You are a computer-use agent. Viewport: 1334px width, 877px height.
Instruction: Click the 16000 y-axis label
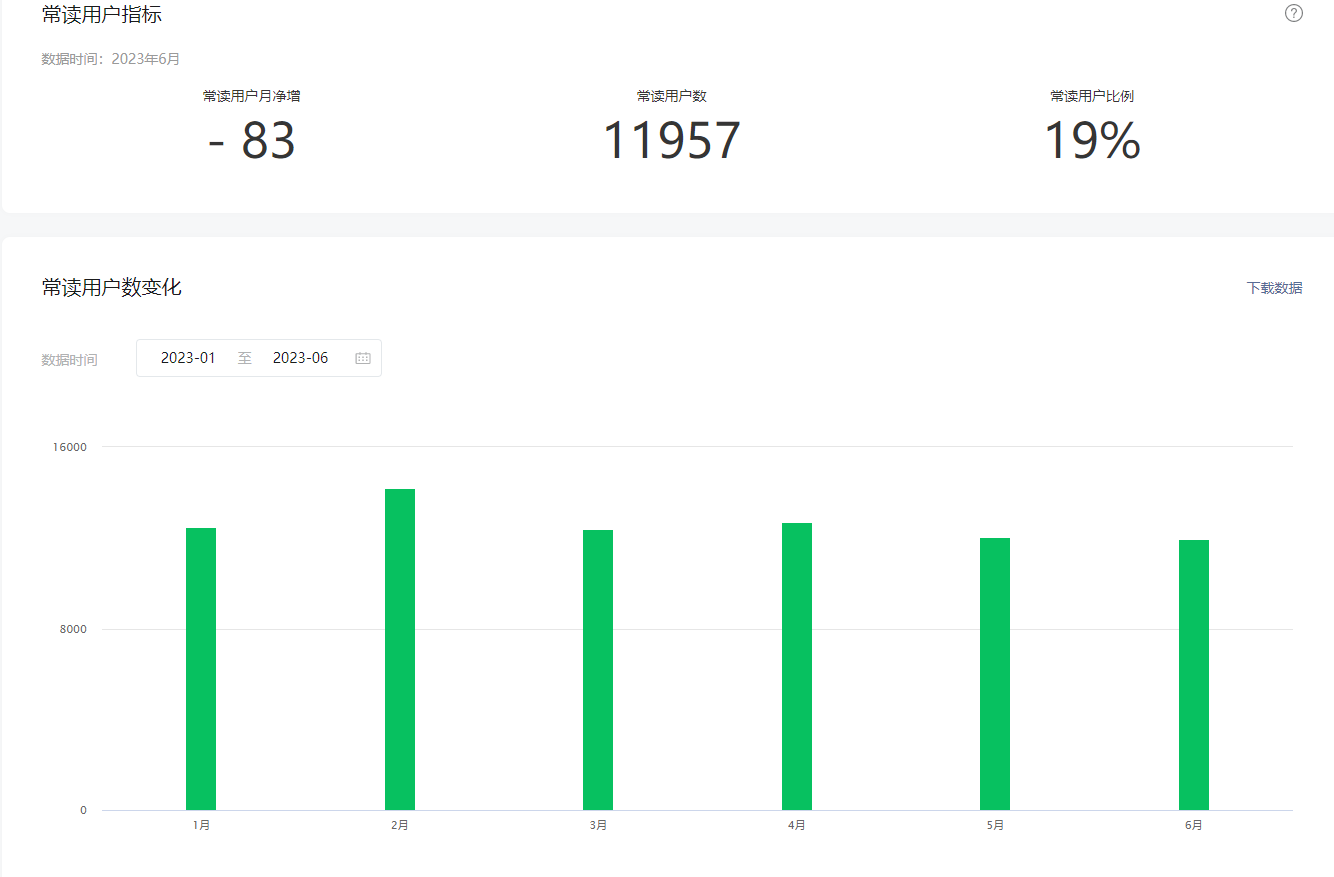pos(70,447)
